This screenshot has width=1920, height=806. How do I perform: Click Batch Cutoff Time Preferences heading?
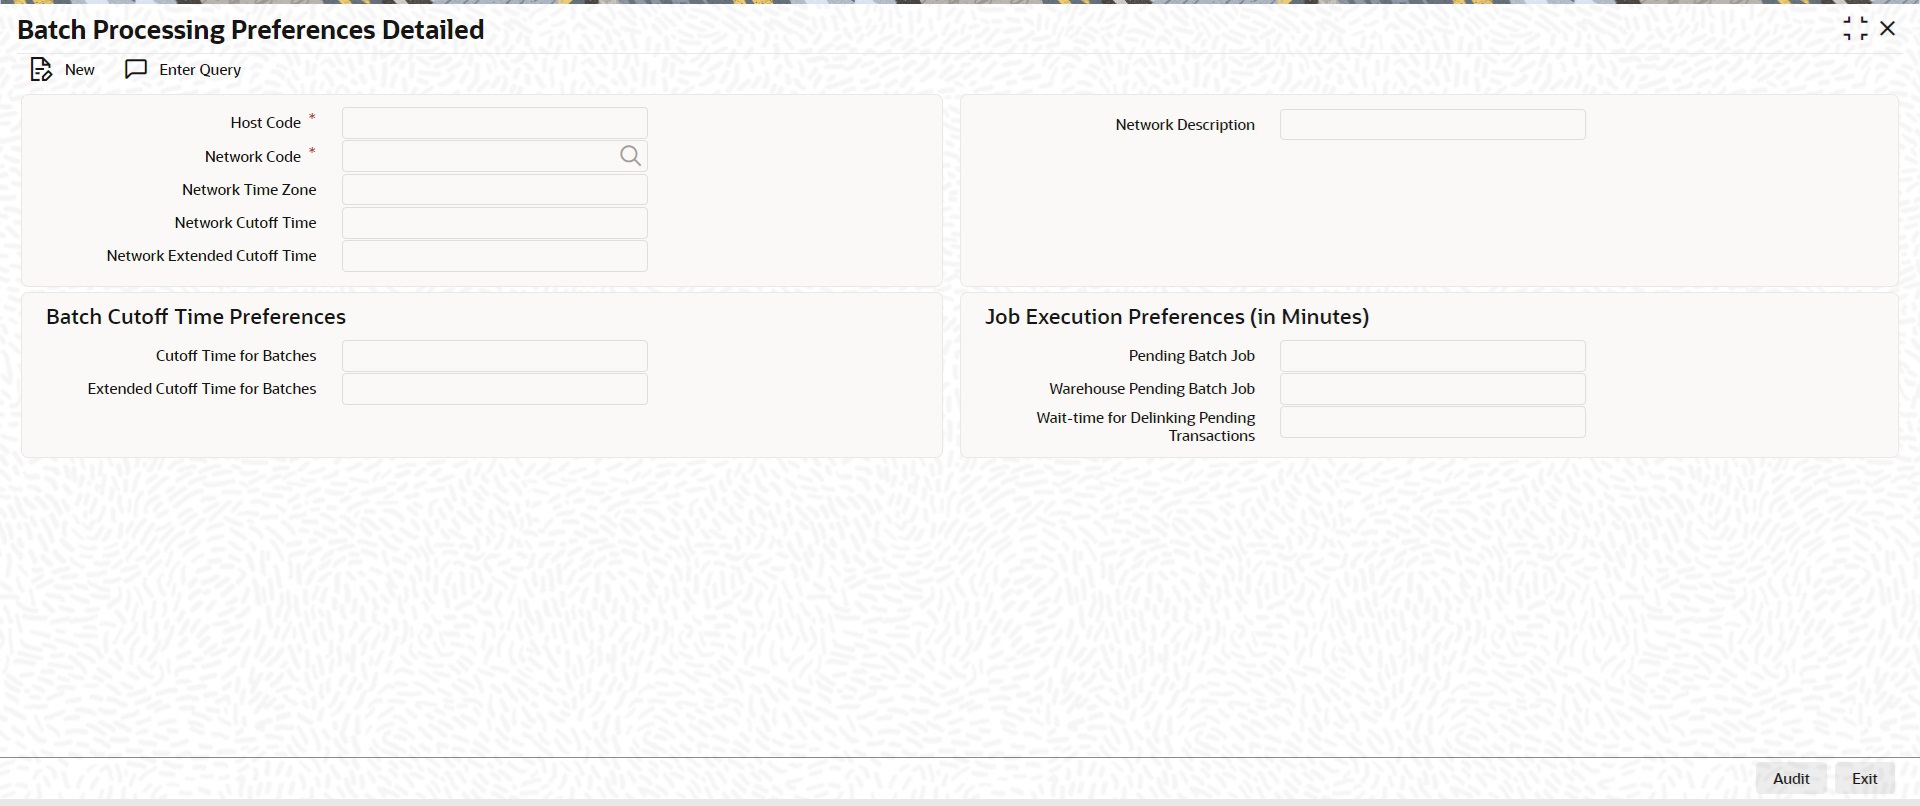coord(196,316)
